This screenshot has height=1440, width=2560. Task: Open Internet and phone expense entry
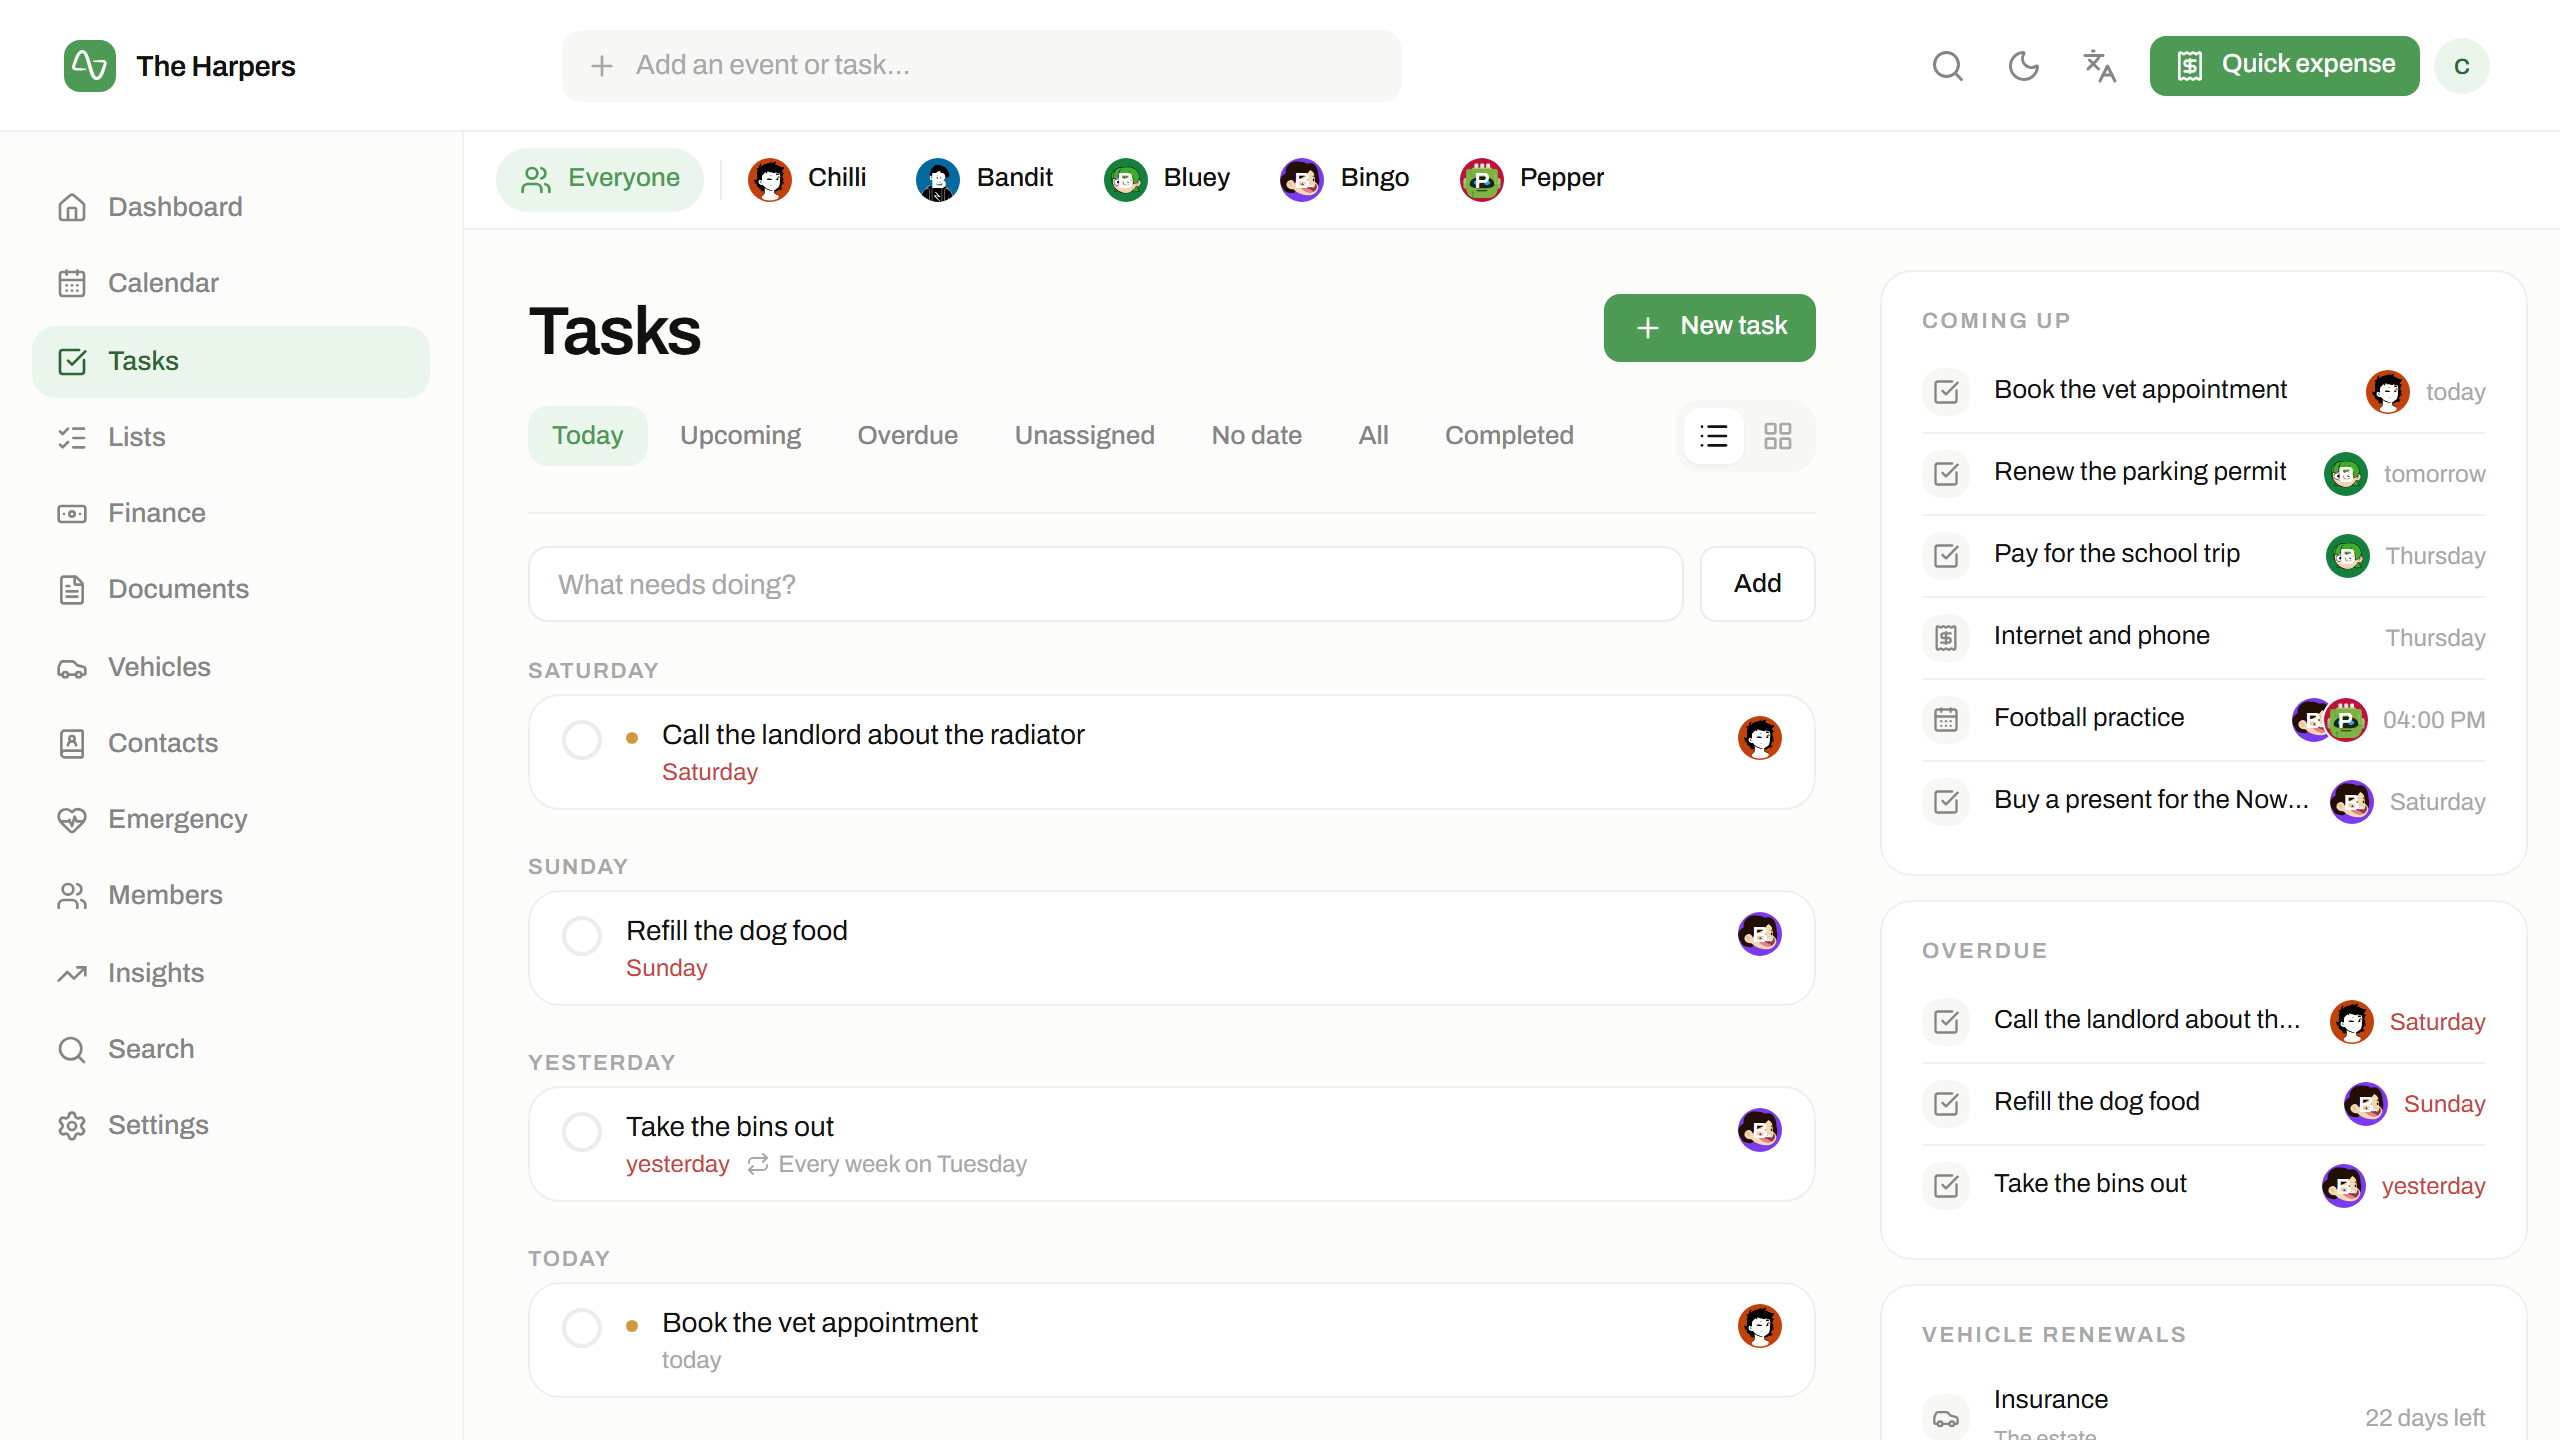2203,637
